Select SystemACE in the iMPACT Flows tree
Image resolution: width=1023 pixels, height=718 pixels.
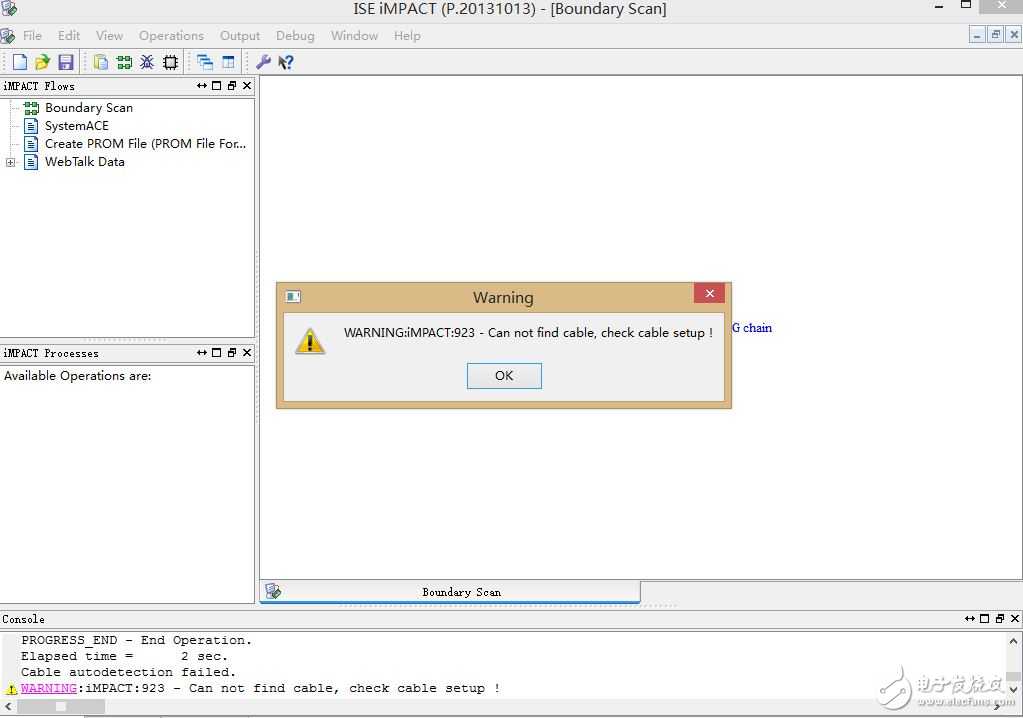76,126
